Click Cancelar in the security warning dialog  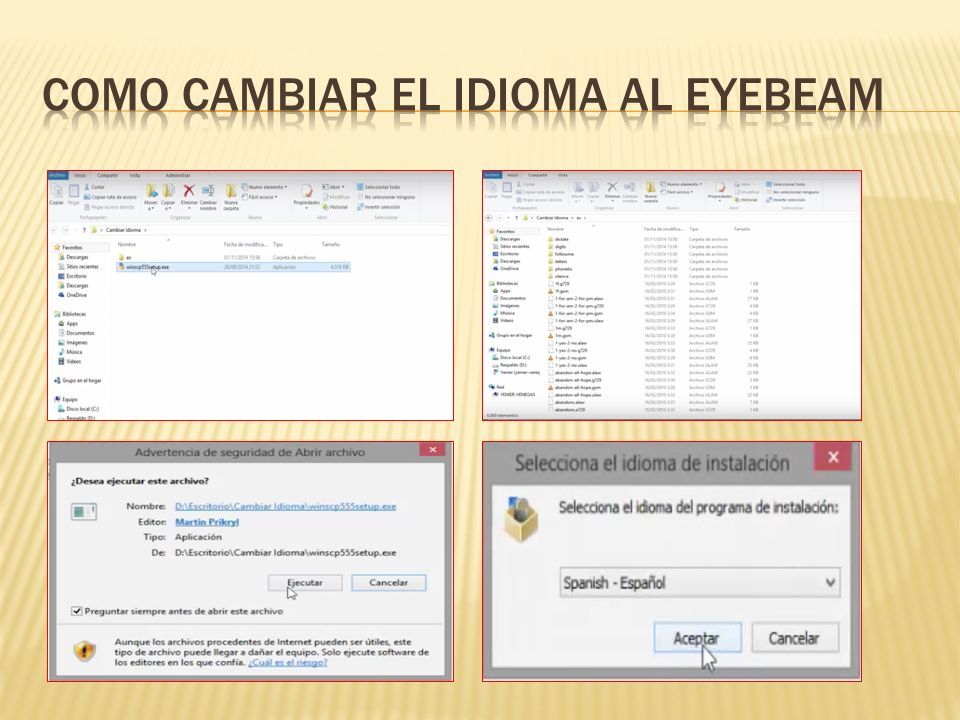point(388,582)
